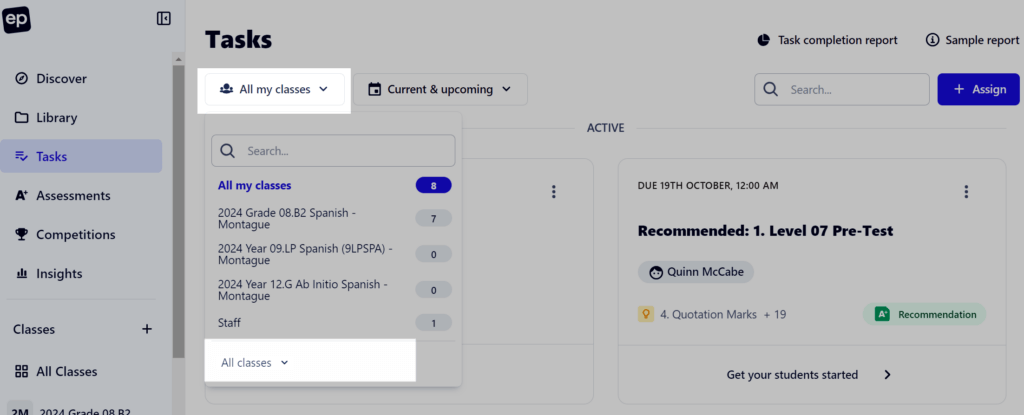Collapse the sidebar panel icon
Screen dimensions: 1024x415
[x=164, y=18]
